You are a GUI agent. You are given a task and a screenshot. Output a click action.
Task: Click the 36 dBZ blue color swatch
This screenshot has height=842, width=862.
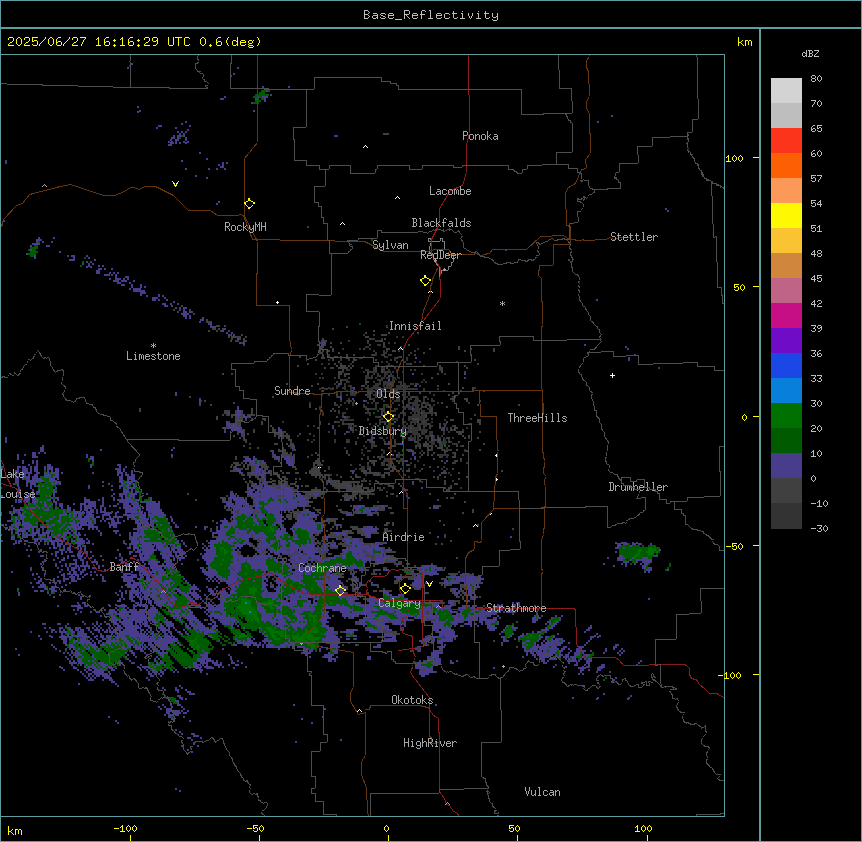786,365
